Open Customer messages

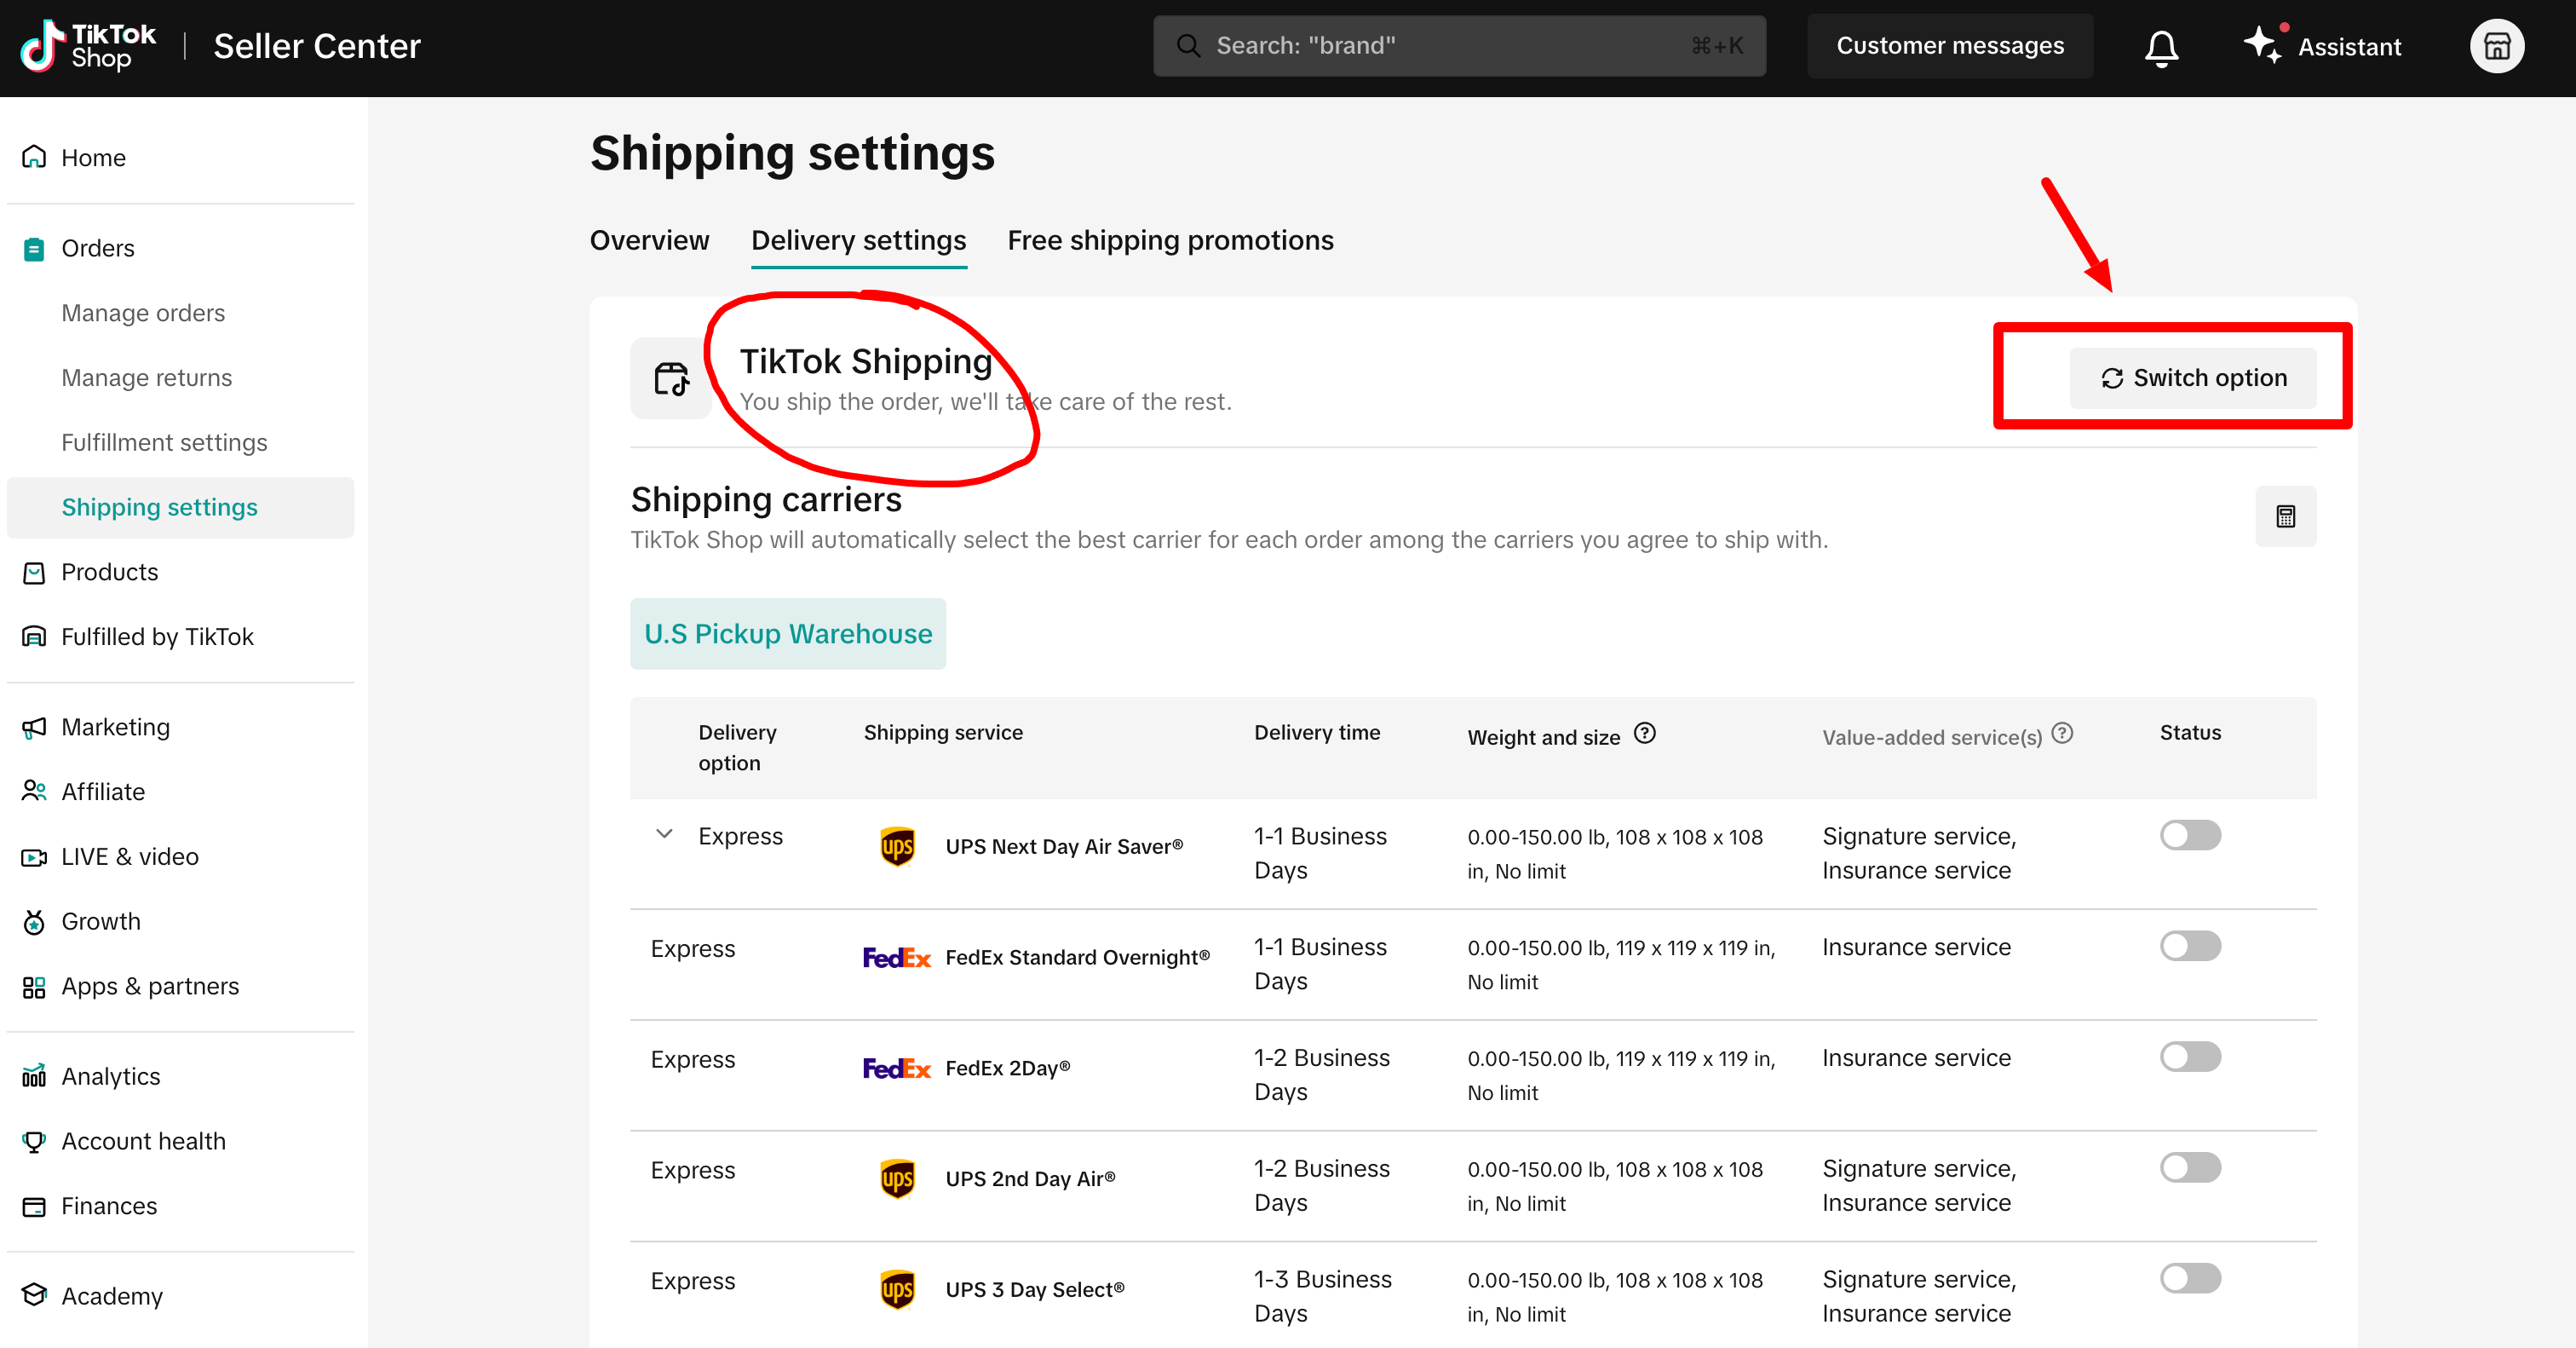1949,46
